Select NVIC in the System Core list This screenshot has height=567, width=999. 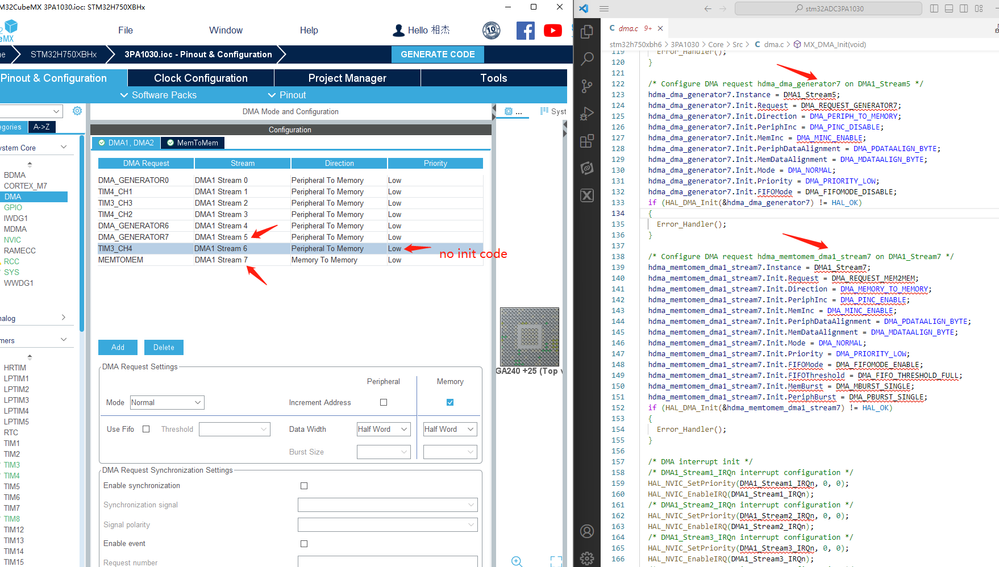[12, 240]
